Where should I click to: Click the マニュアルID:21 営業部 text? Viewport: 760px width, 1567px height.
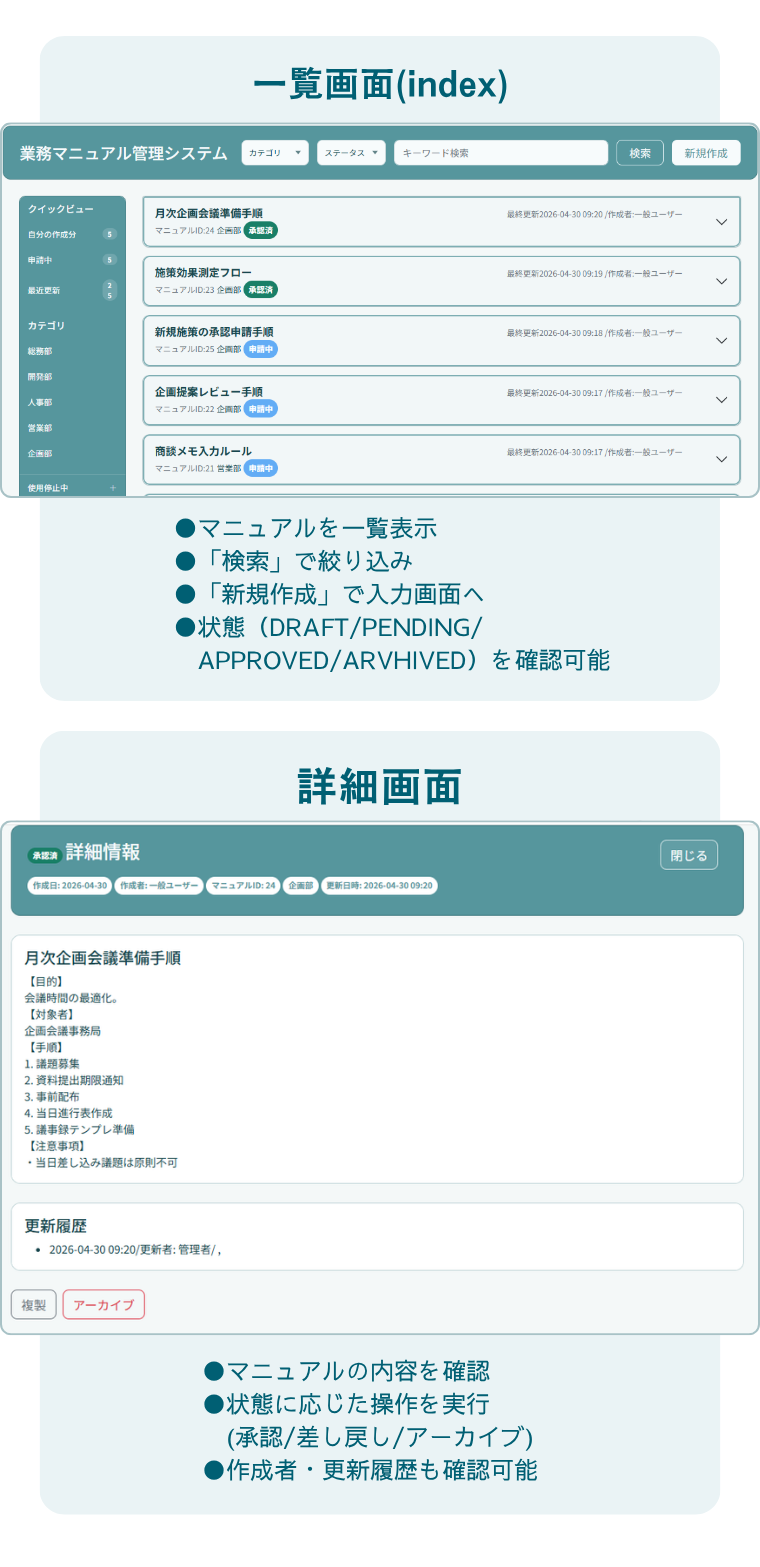pos(198,468)
